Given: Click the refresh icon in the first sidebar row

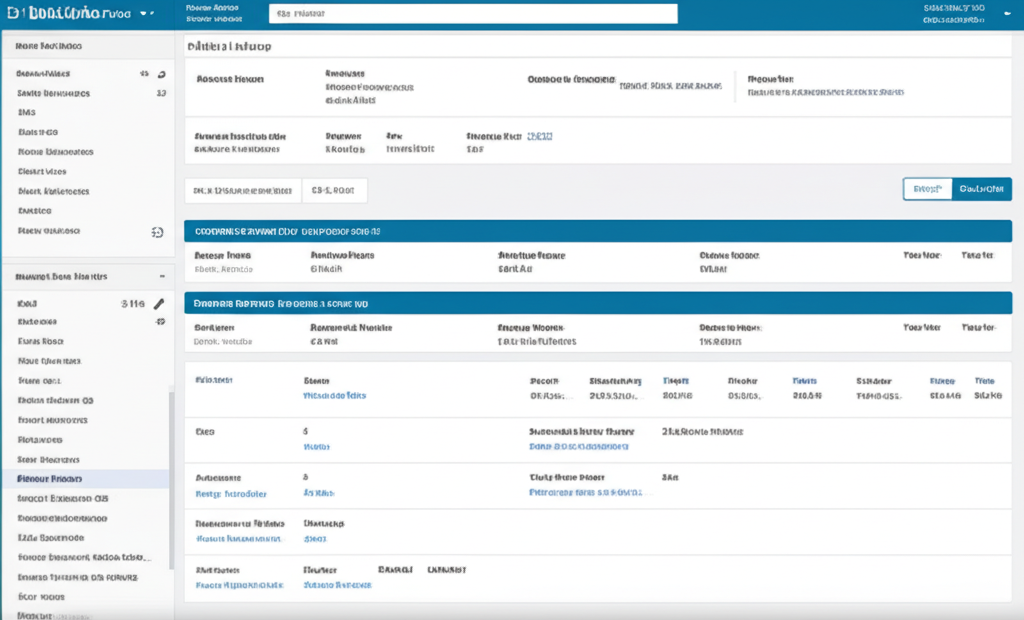Looking at the screenshot, I should [161, 74].
